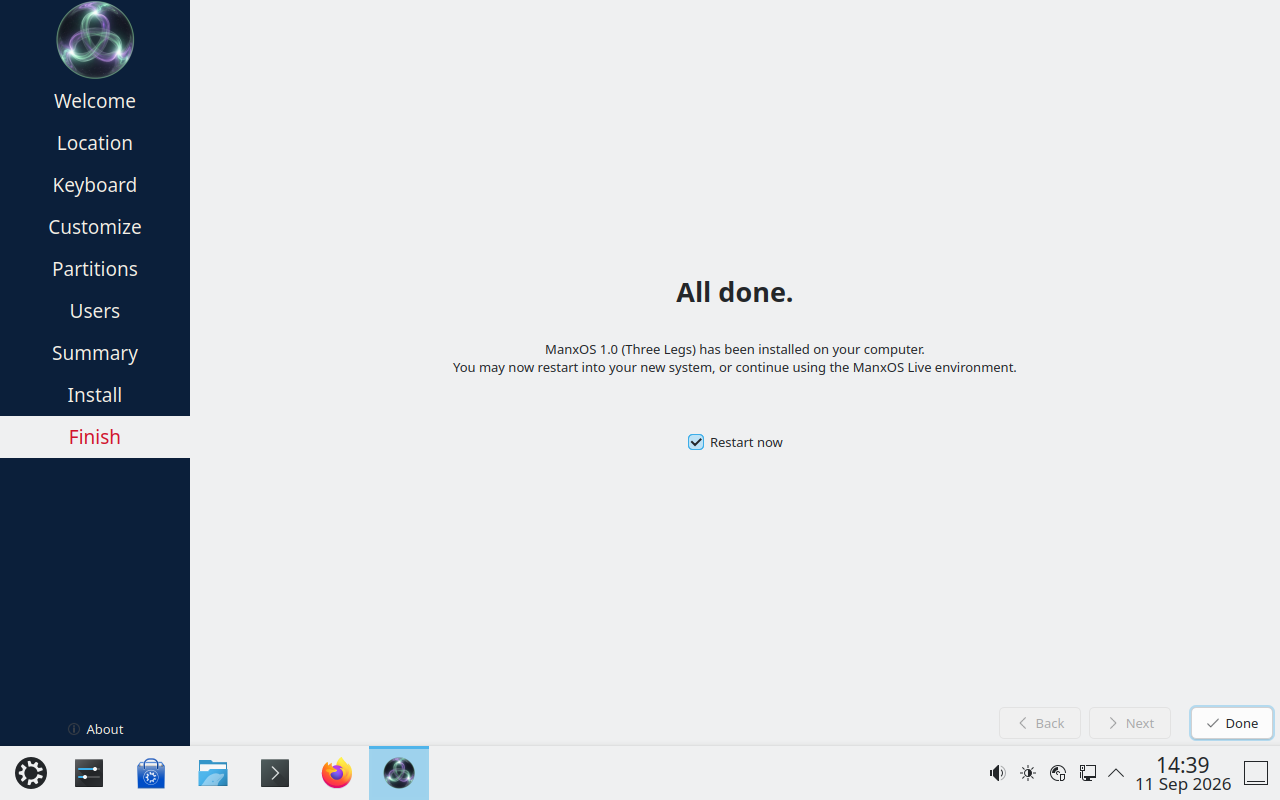Viewport: 1280px width, 800px height.
Task: Open the Discover software store
Action: click(x=151, y=773)
